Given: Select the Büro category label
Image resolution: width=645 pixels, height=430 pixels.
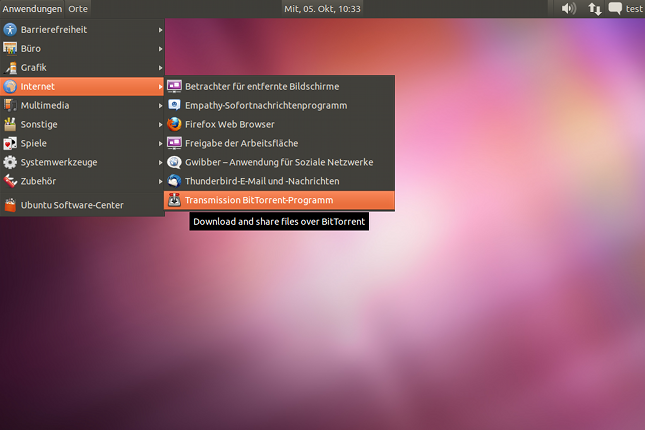Looking at the screenshot, I should coord(31,49).
